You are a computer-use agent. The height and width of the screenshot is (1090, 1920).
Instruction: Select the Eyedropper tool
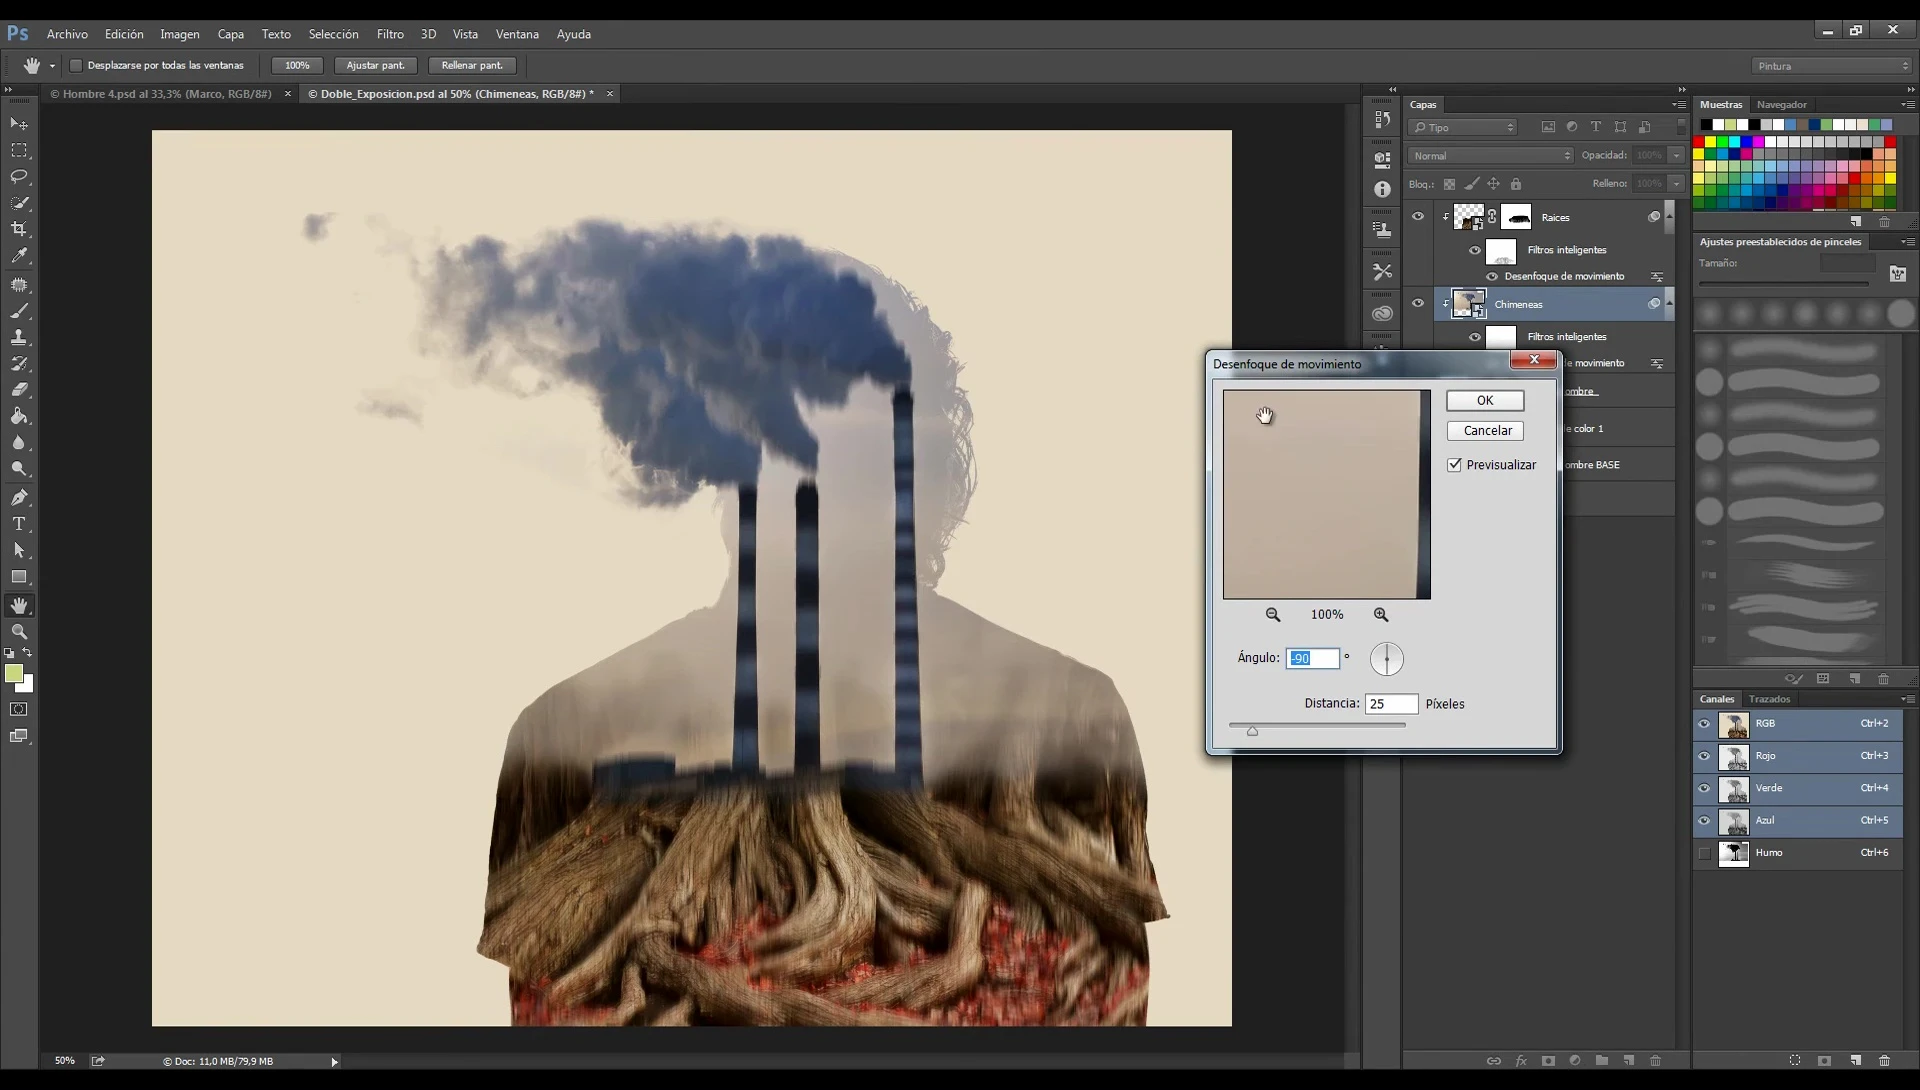coord(19,256)
